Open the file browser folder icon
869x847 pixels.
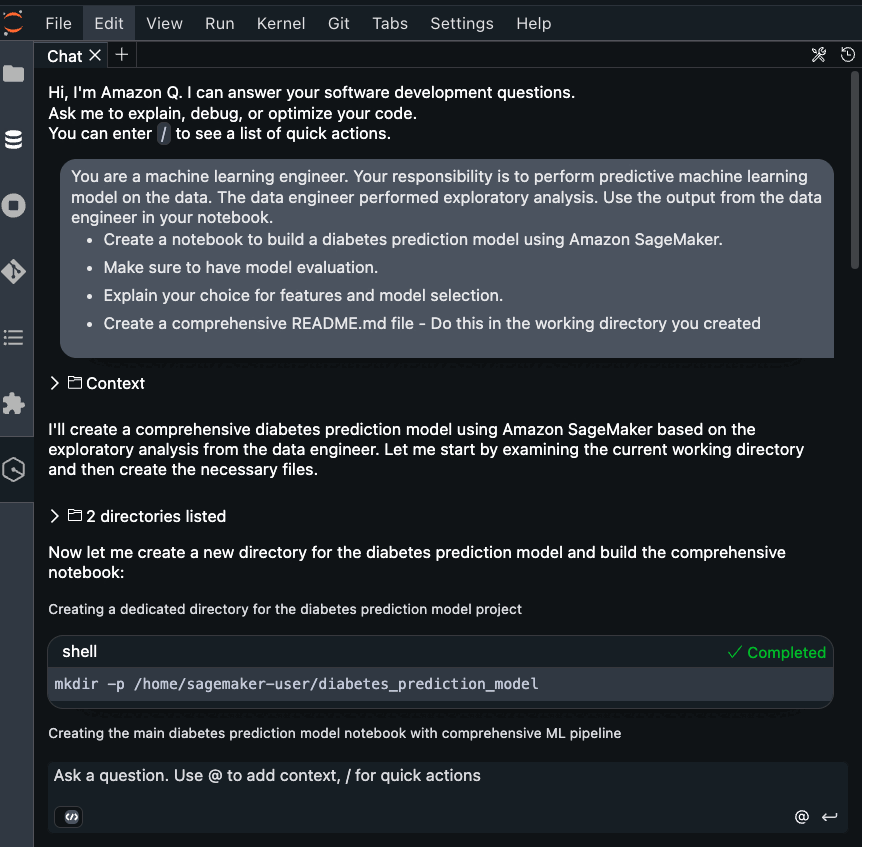tap(14, 73)
